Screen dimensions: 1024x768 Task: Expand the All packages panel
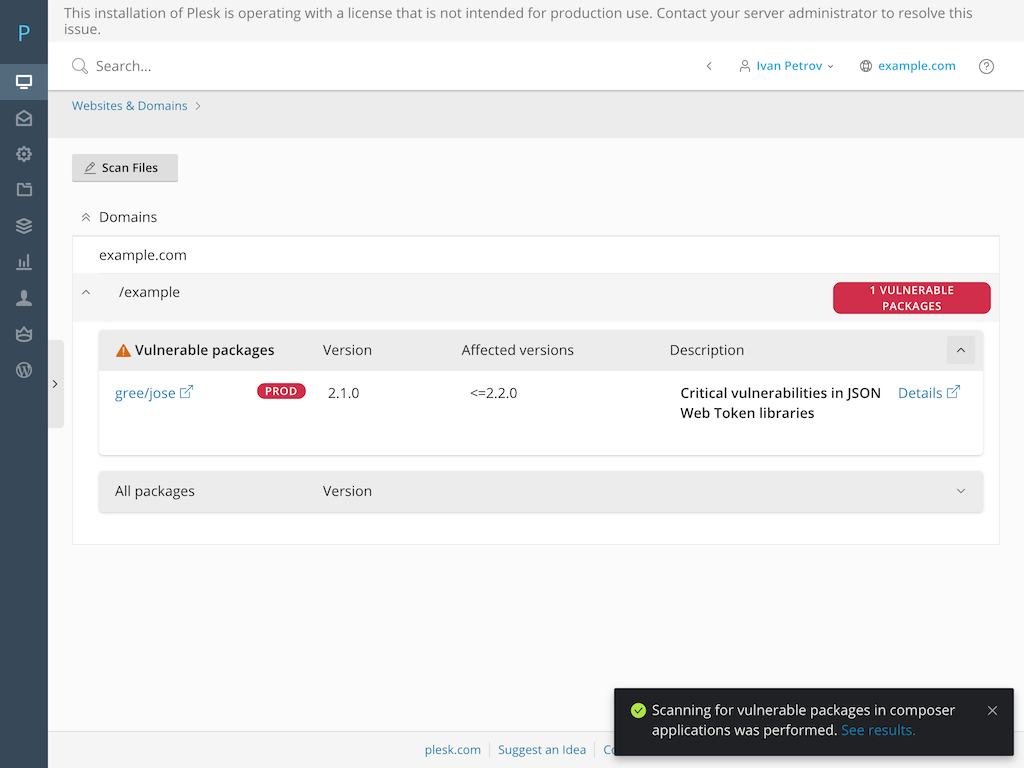pos(960,491)
